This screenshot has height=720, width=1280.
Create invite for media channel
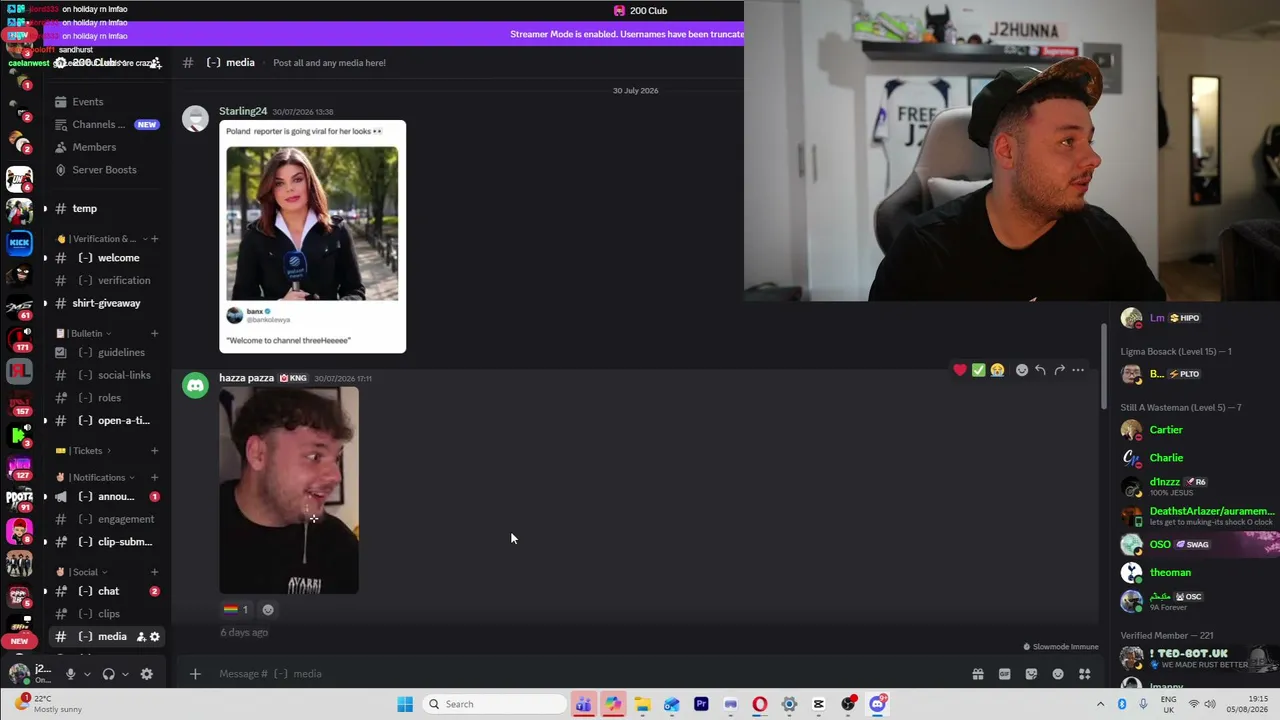(x=141, y=637)
